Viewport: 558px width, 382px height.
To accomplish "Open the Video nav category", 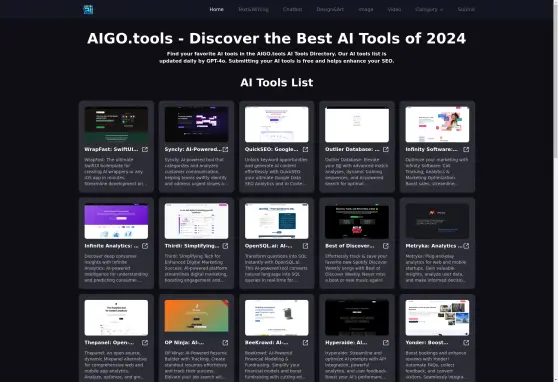I will click(394, 9).
